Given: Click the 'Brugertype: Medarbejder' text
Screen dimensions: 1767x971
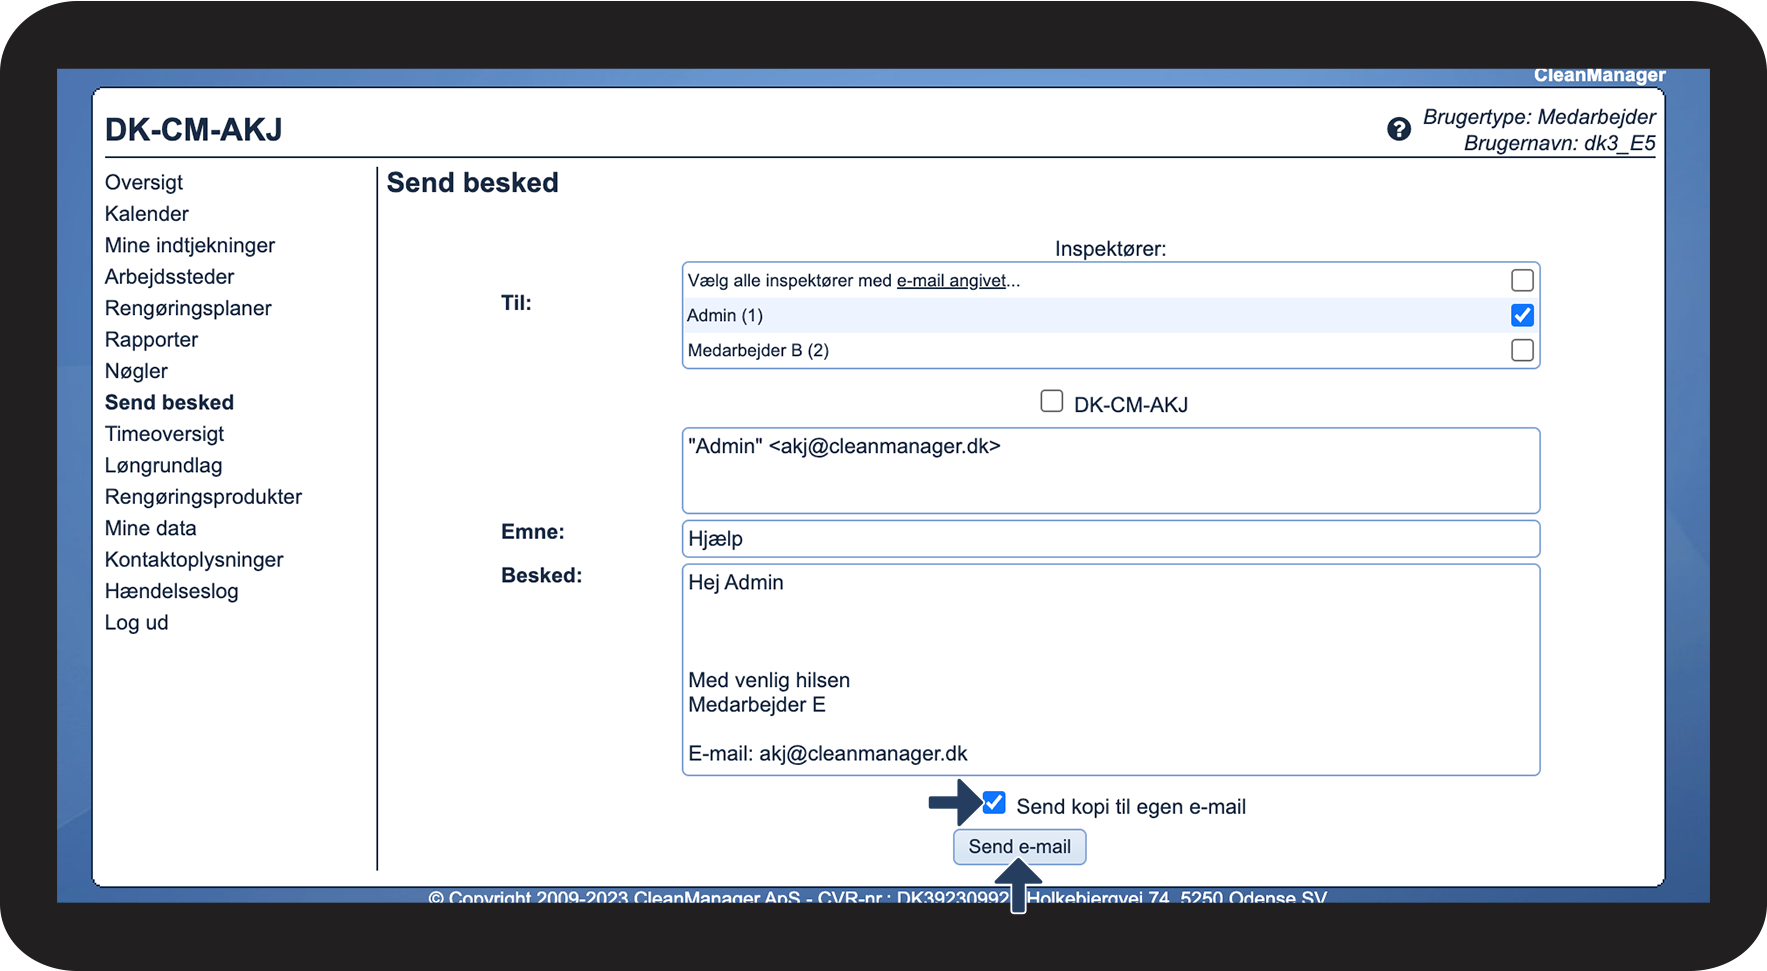Looking at the screenshot, I should (1539, 117).
